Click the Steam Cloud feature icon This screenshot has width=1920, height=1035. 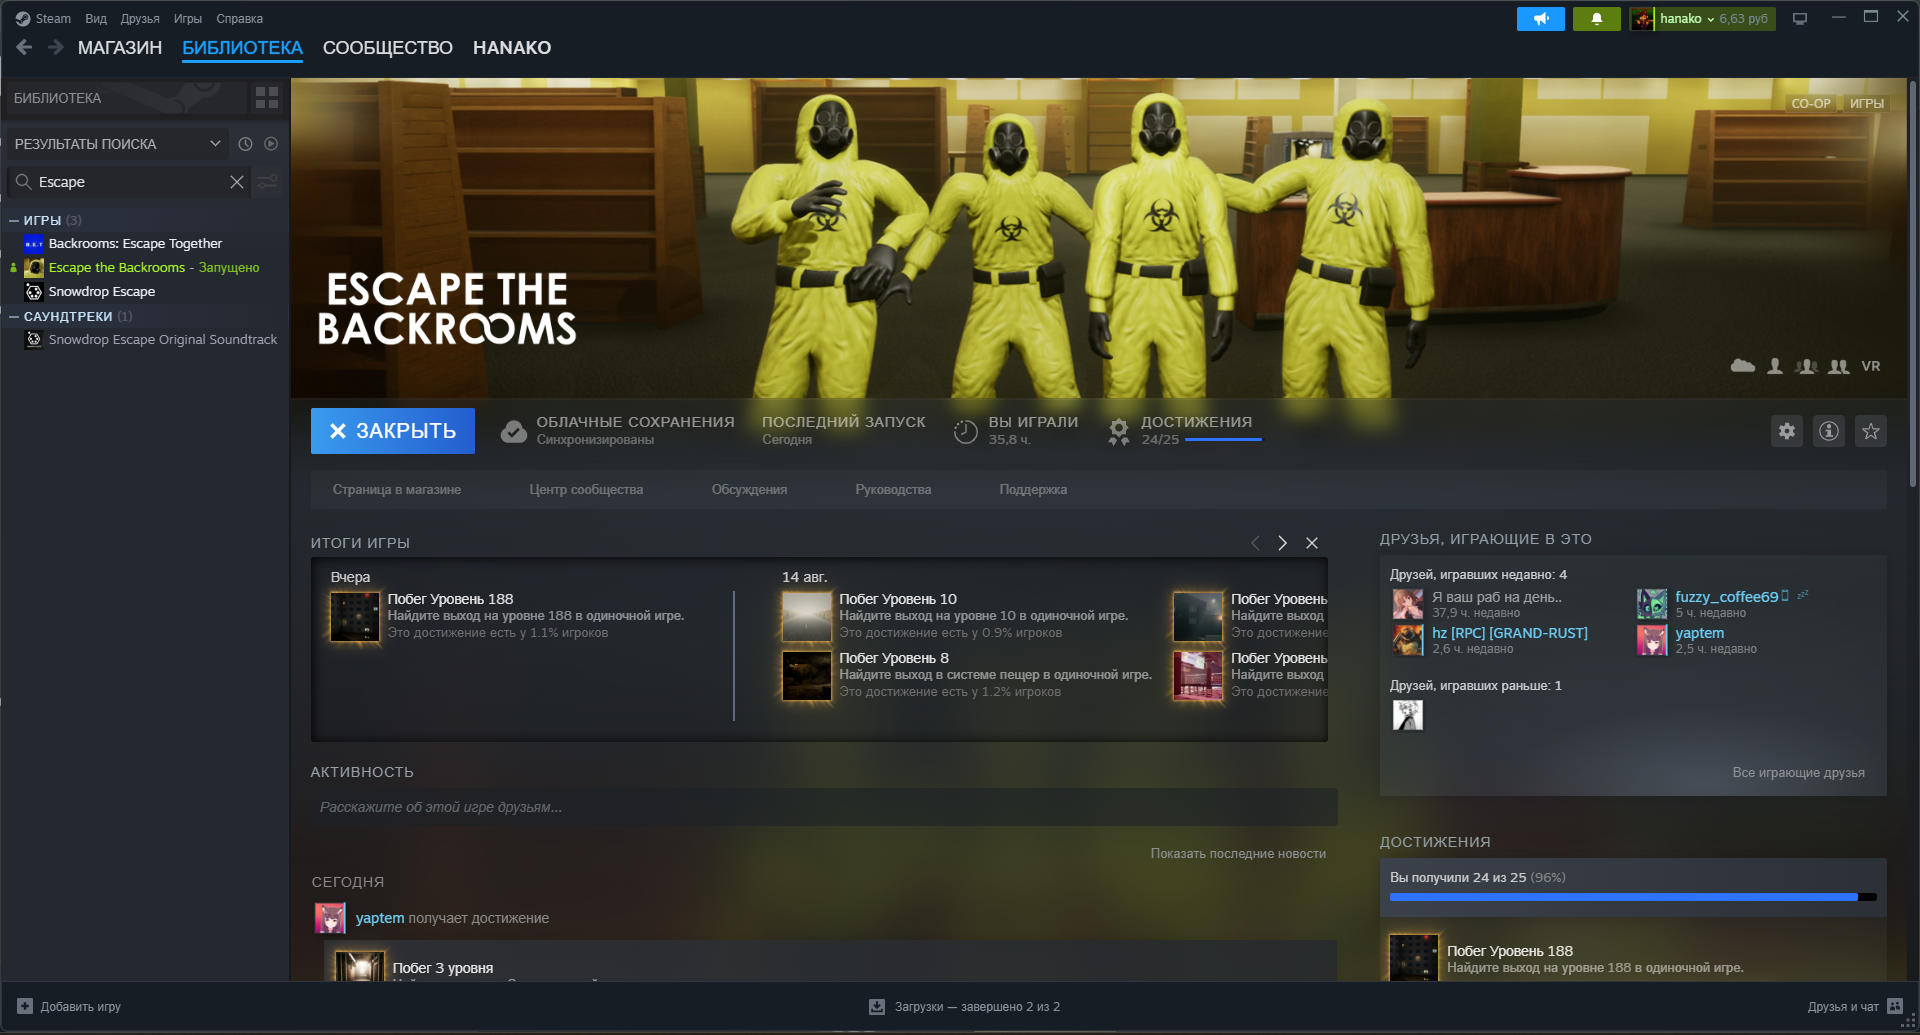(x=1743, y=366)
